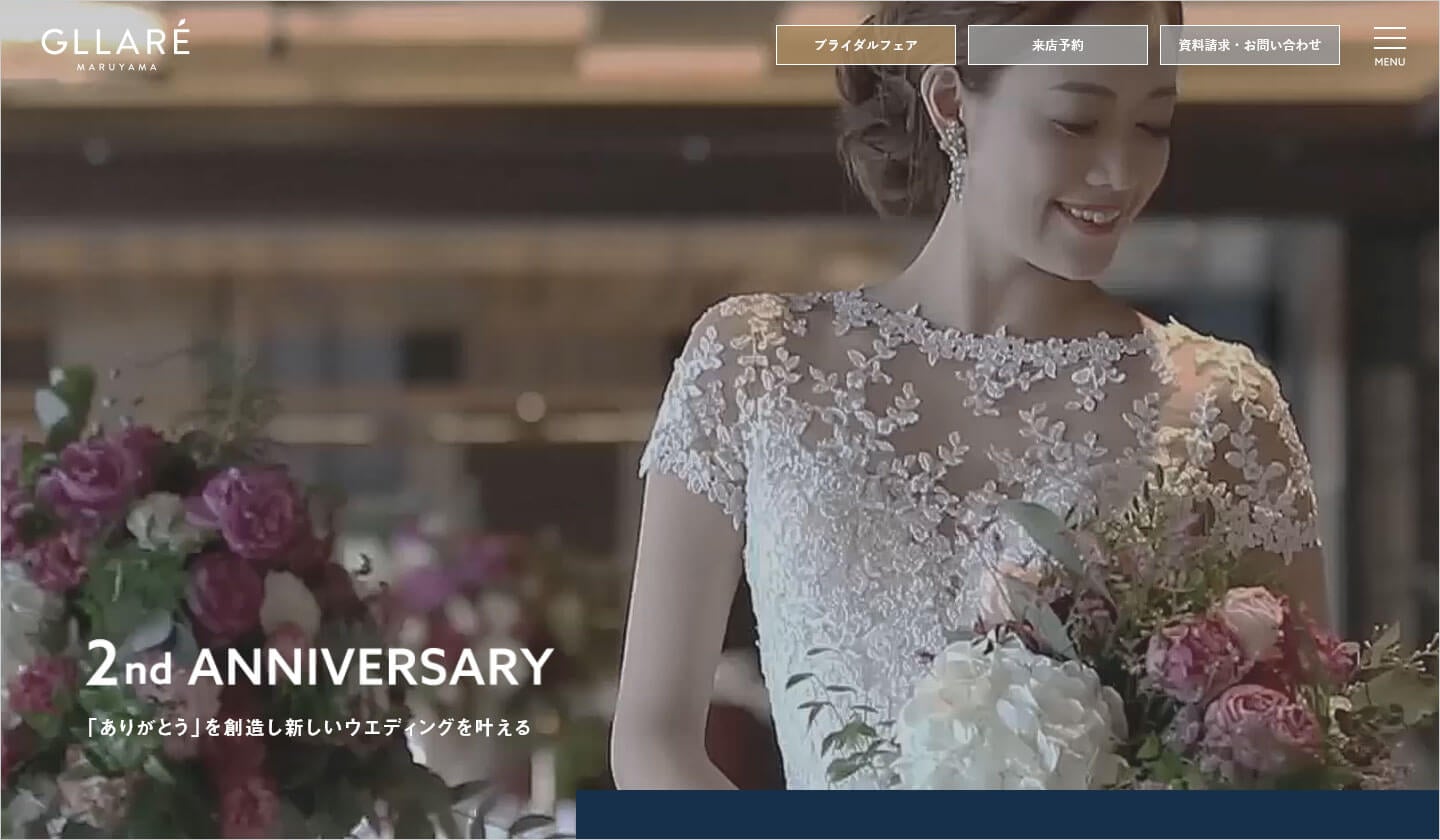1440x840 pixels.
Task: Click the 「ありがとう」を創造し新しいウエディングを叶える tagline
Action: [x=309, y=727]
